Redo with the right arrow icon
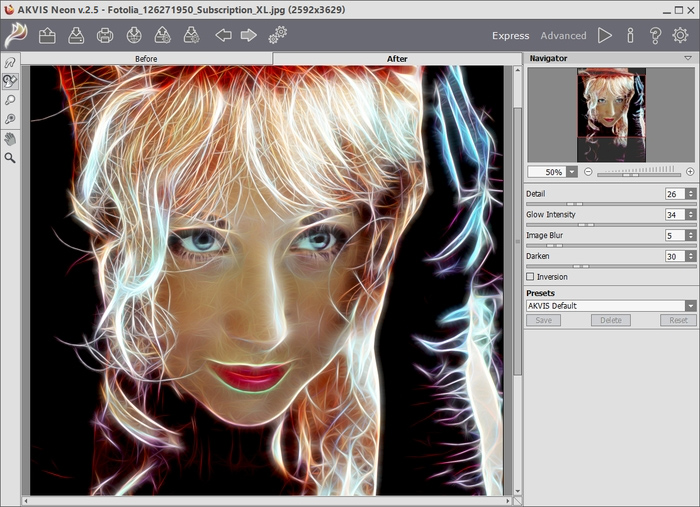 (248, 36)
